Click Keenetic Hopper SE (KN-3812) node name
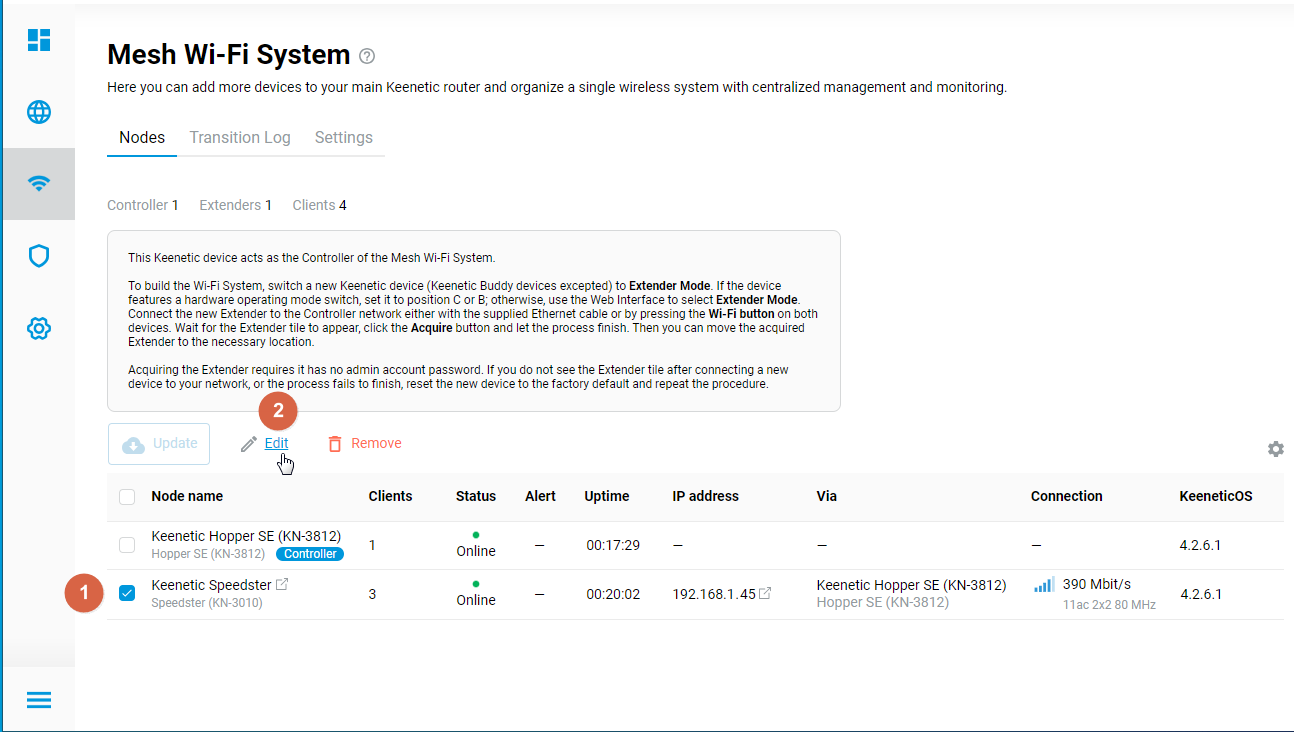The image size is (1294, 732). [x=246, y=536]
